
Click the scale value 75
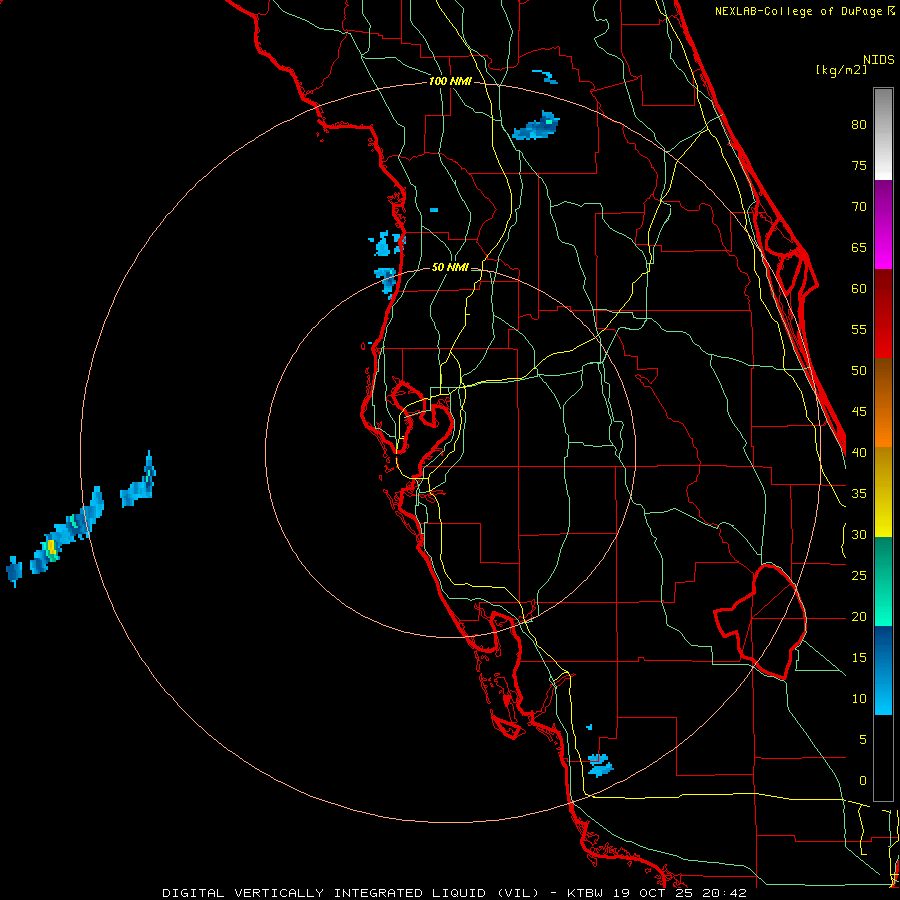(859, 166)
